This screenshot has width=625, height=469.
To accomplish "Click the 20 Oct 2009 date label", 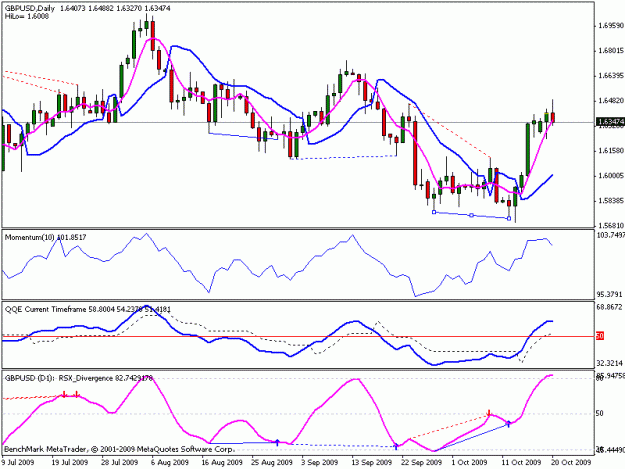I will [571, 462].
